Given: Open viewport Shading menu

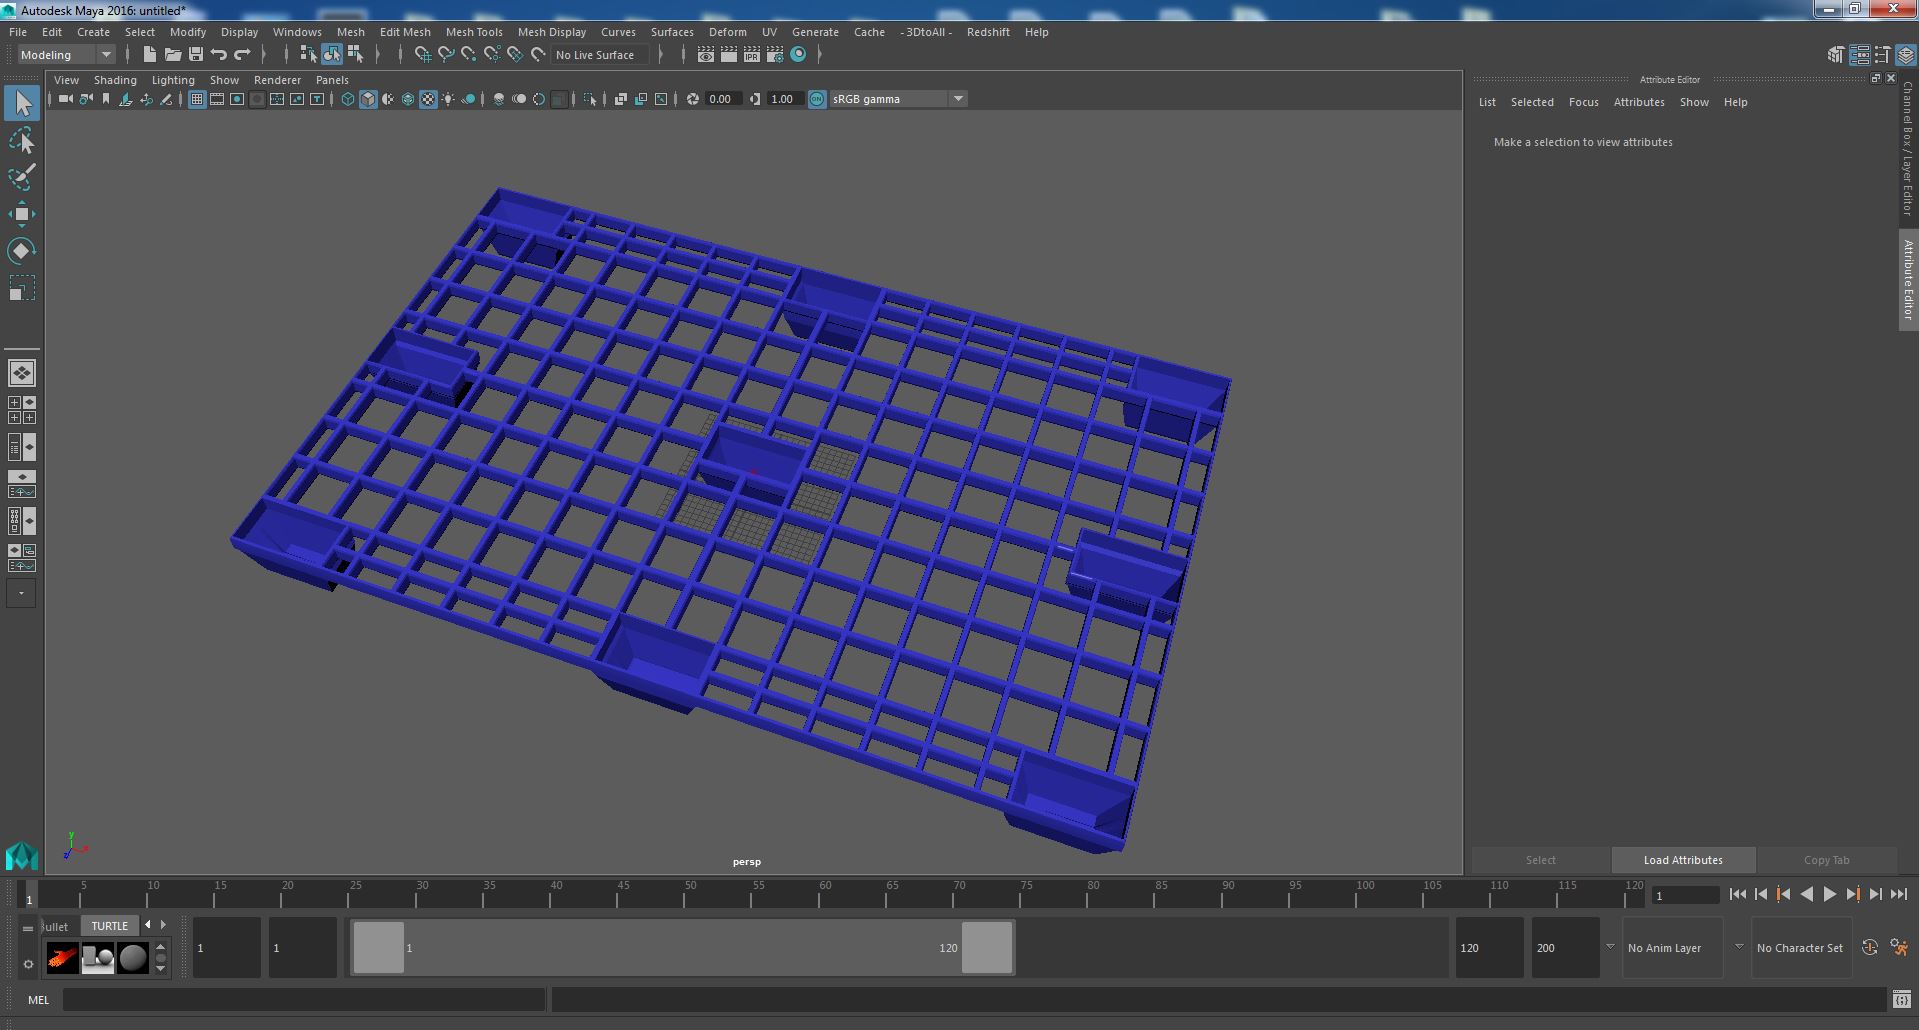Looking at the screenshot, I should [x=115, y=80].
